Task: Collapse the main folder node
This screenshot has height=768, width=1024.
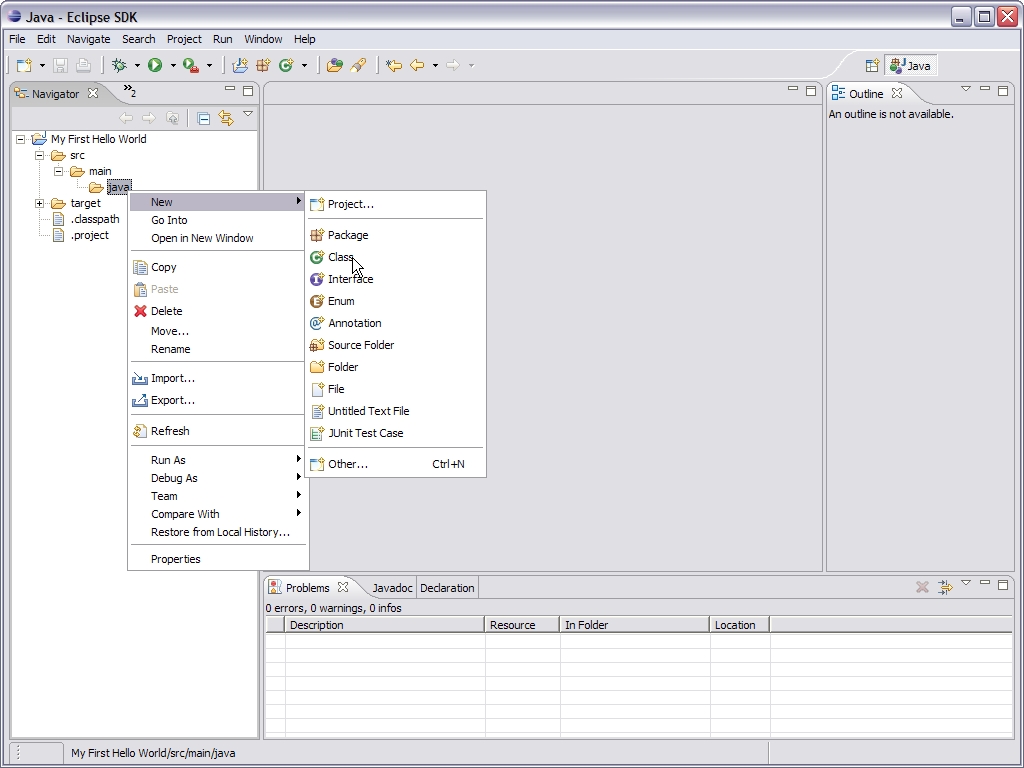Action: [x=58, y=171]
